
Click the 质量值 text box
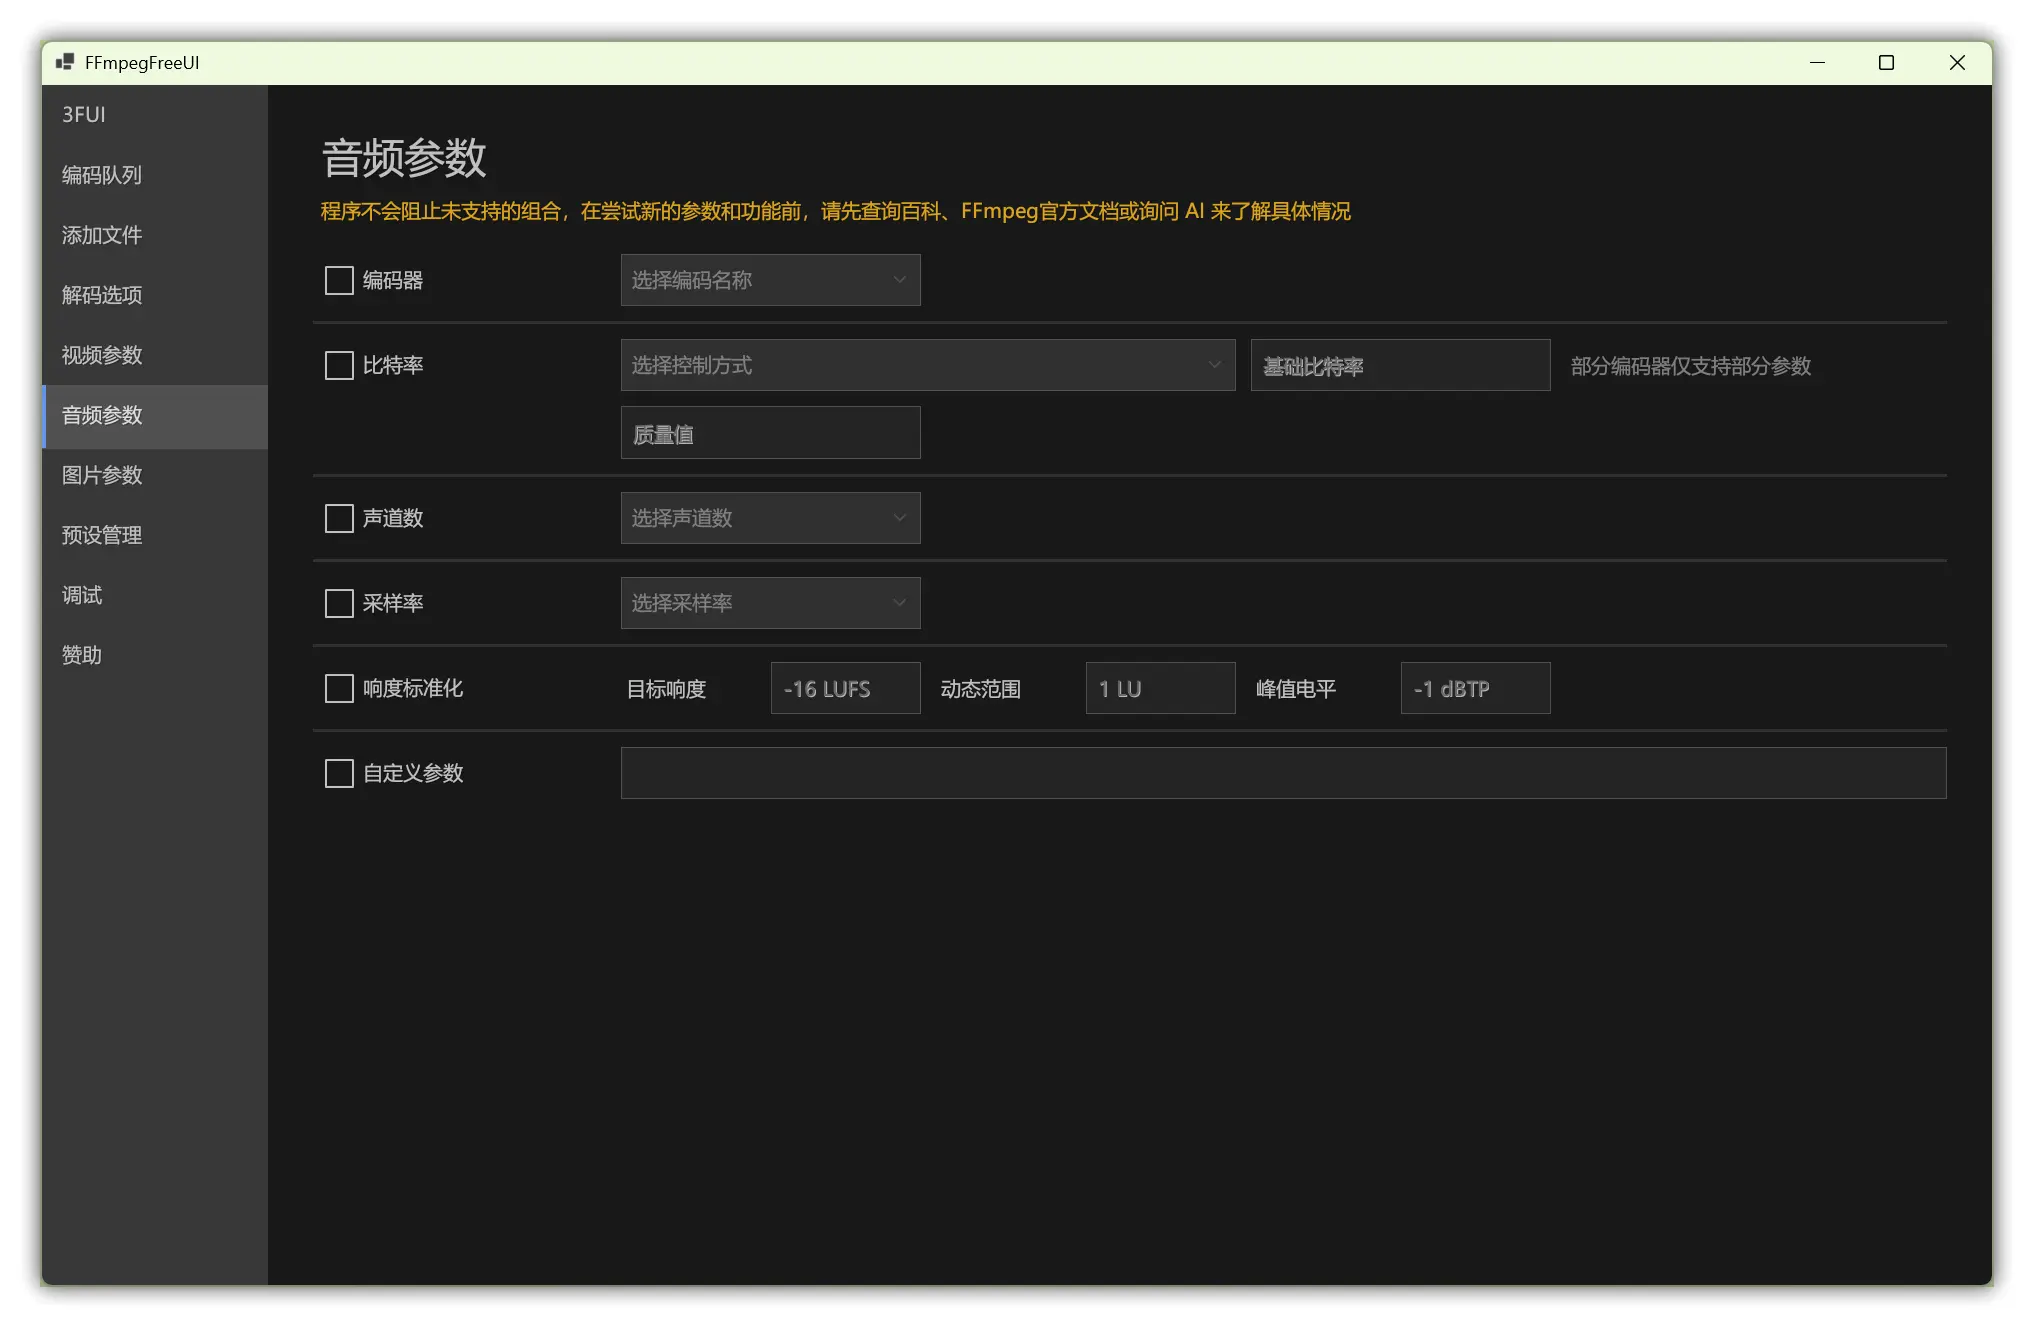click(770, 433)
